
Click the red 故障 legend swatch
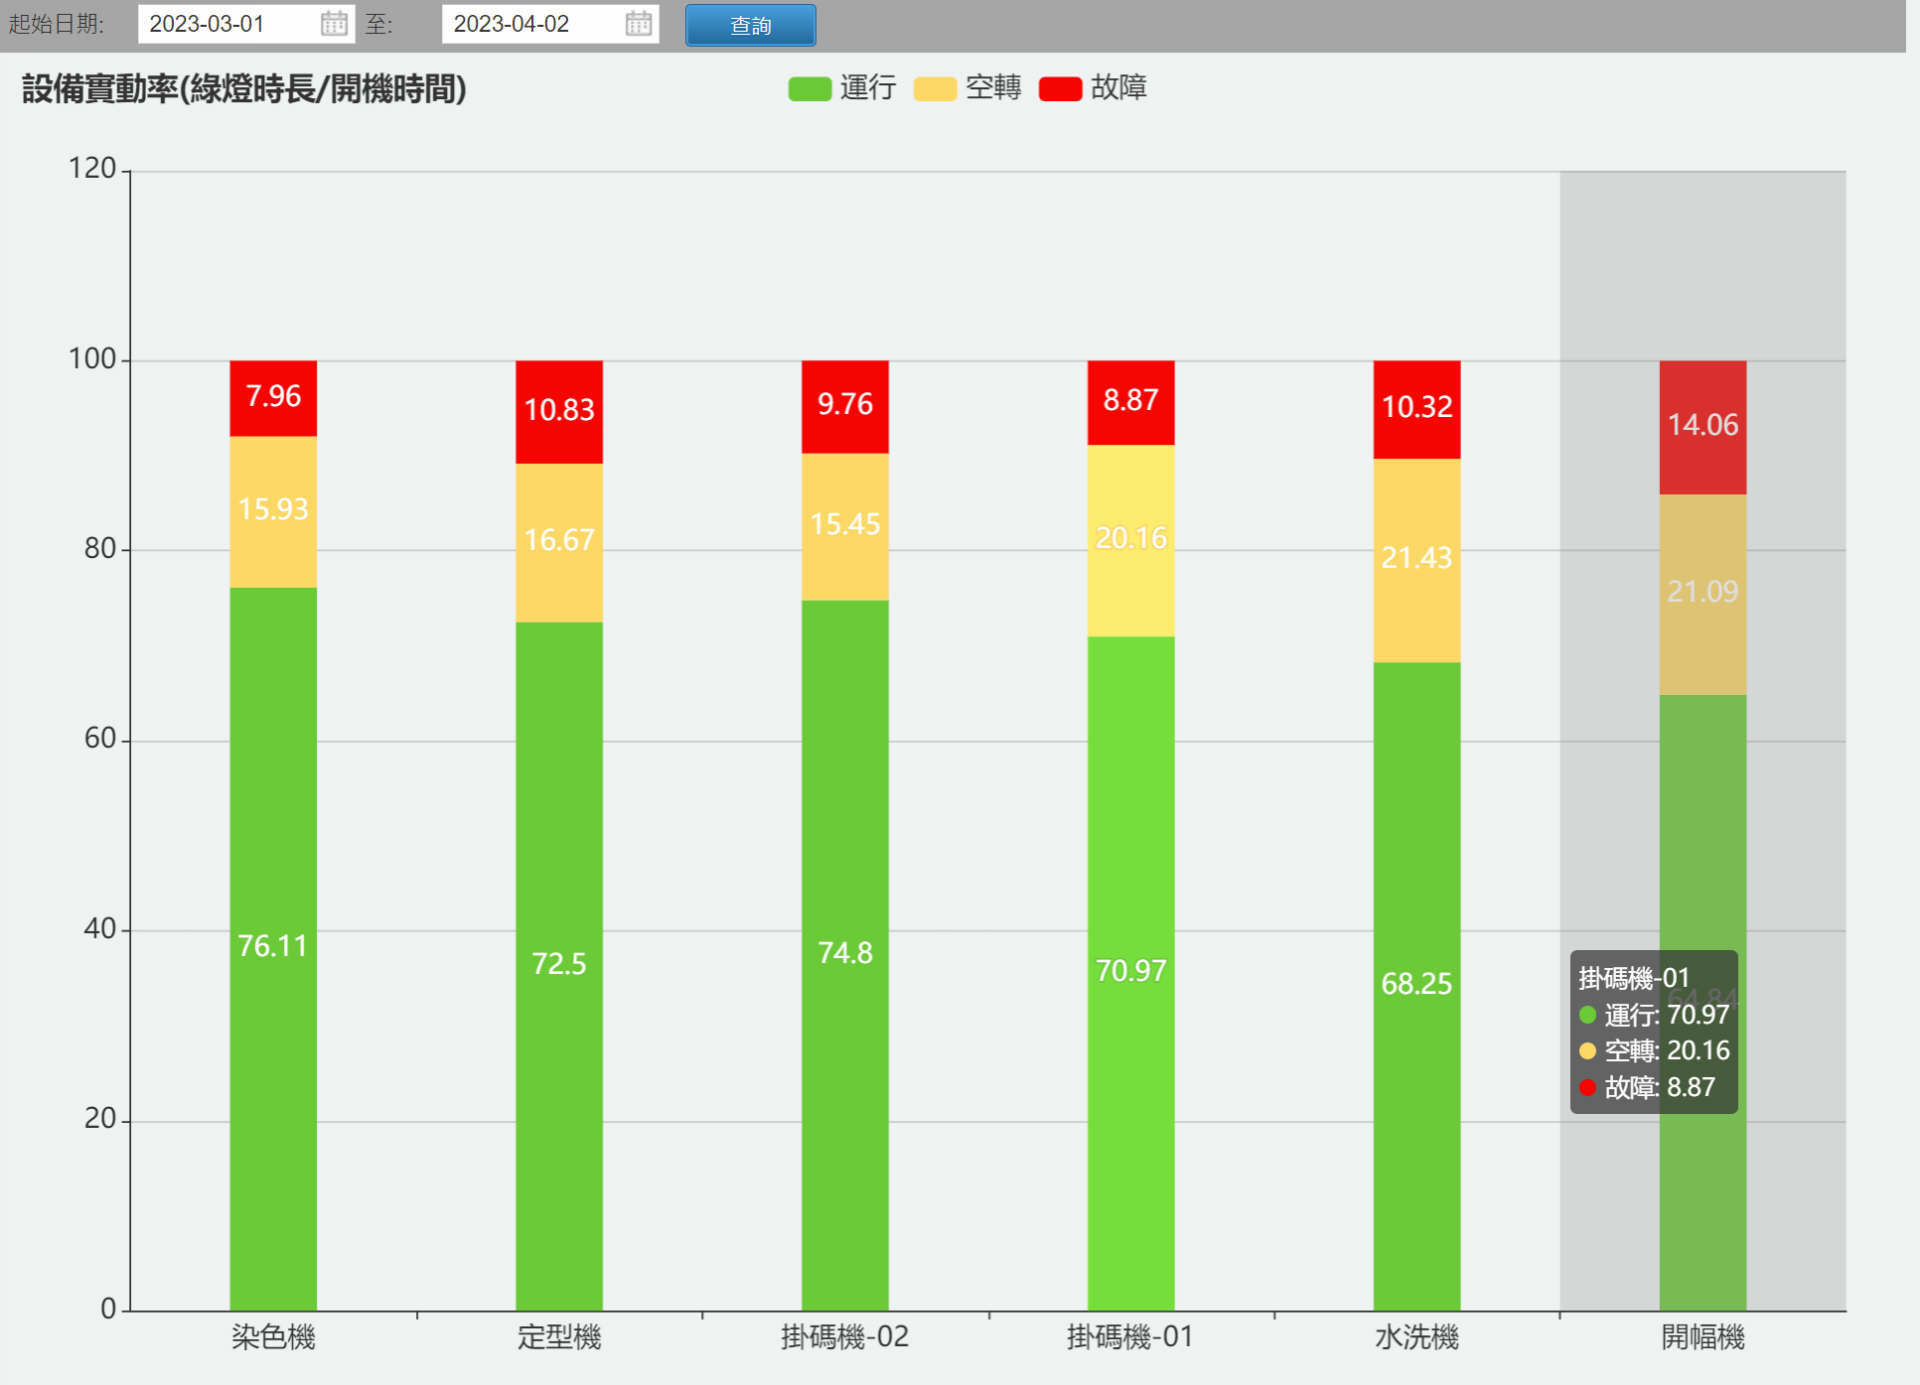(x=1061, y=89)
